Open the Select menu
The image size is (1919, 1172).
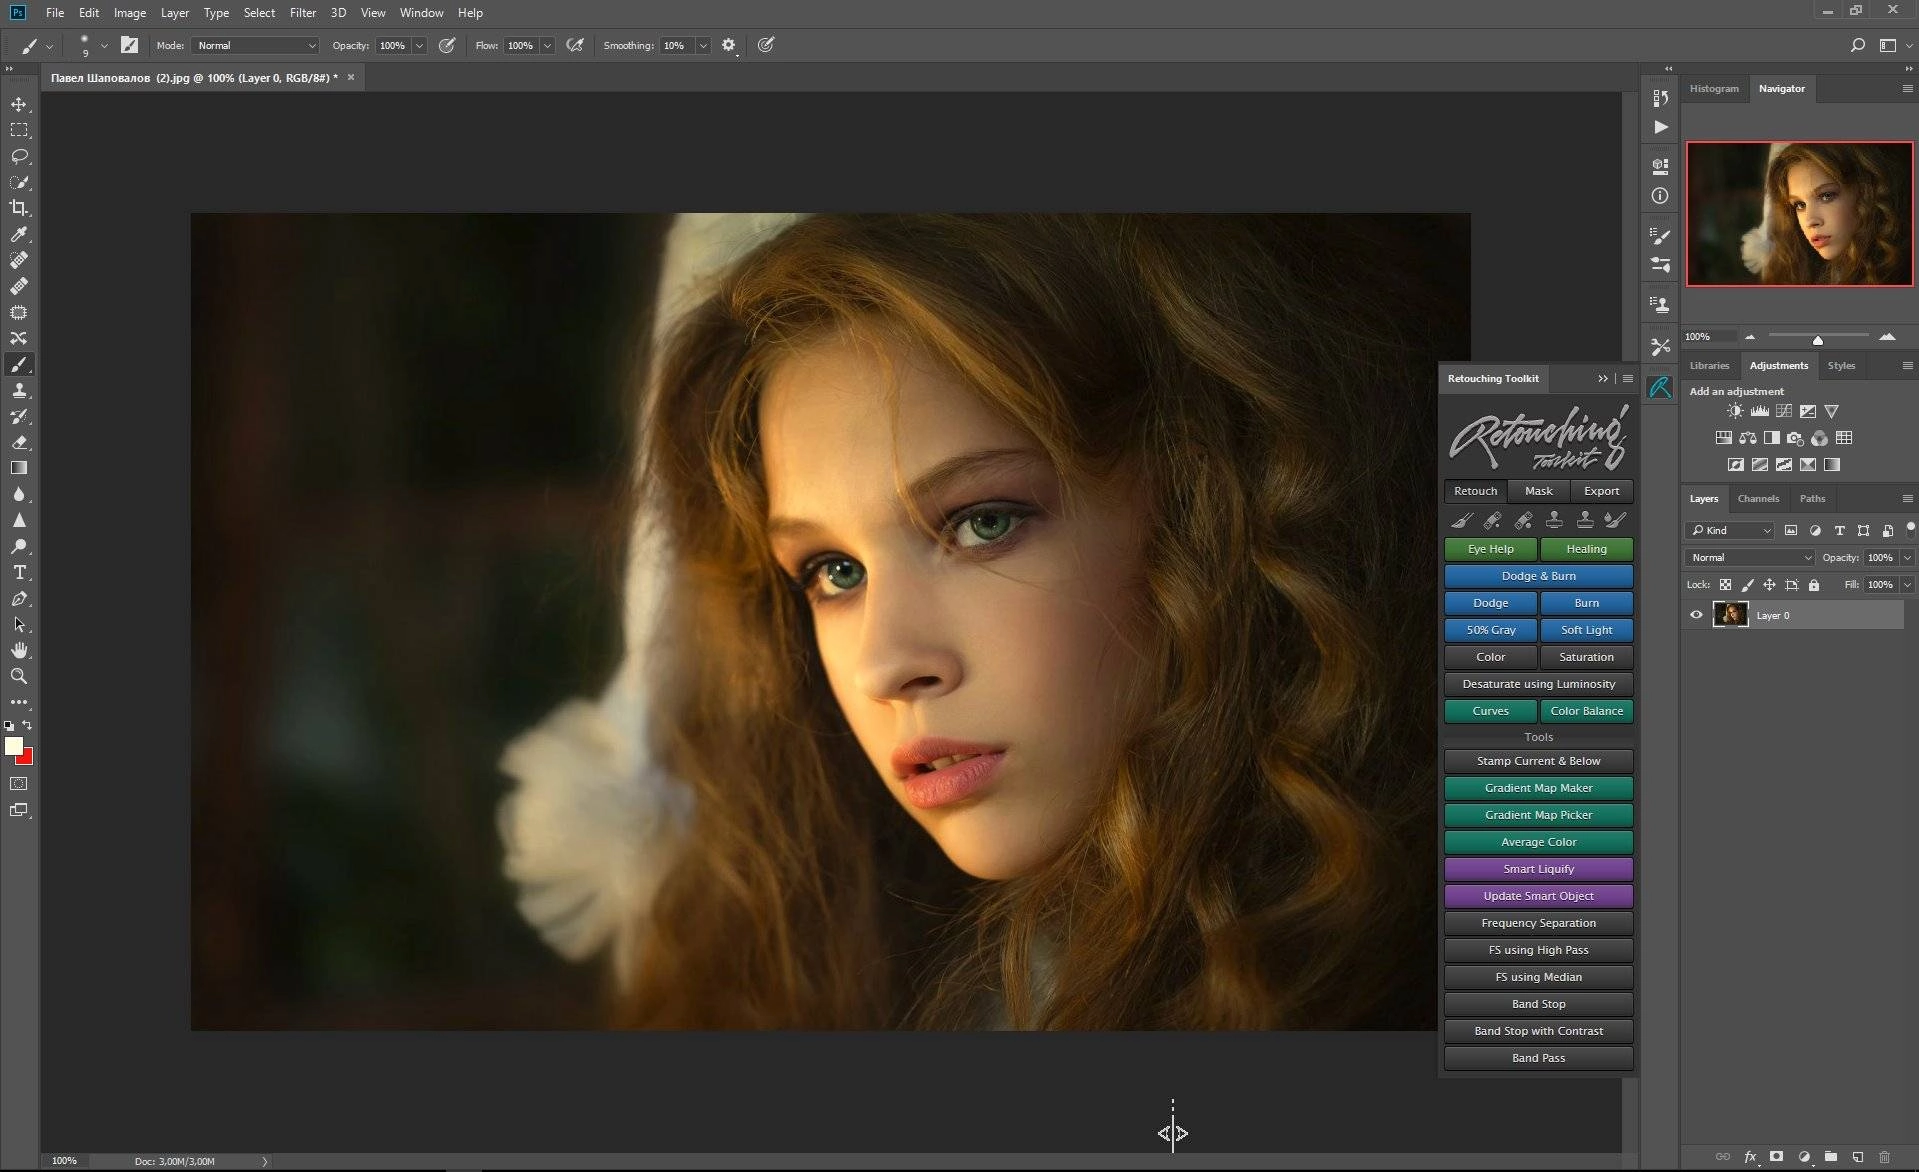click(x=259, y=13)
